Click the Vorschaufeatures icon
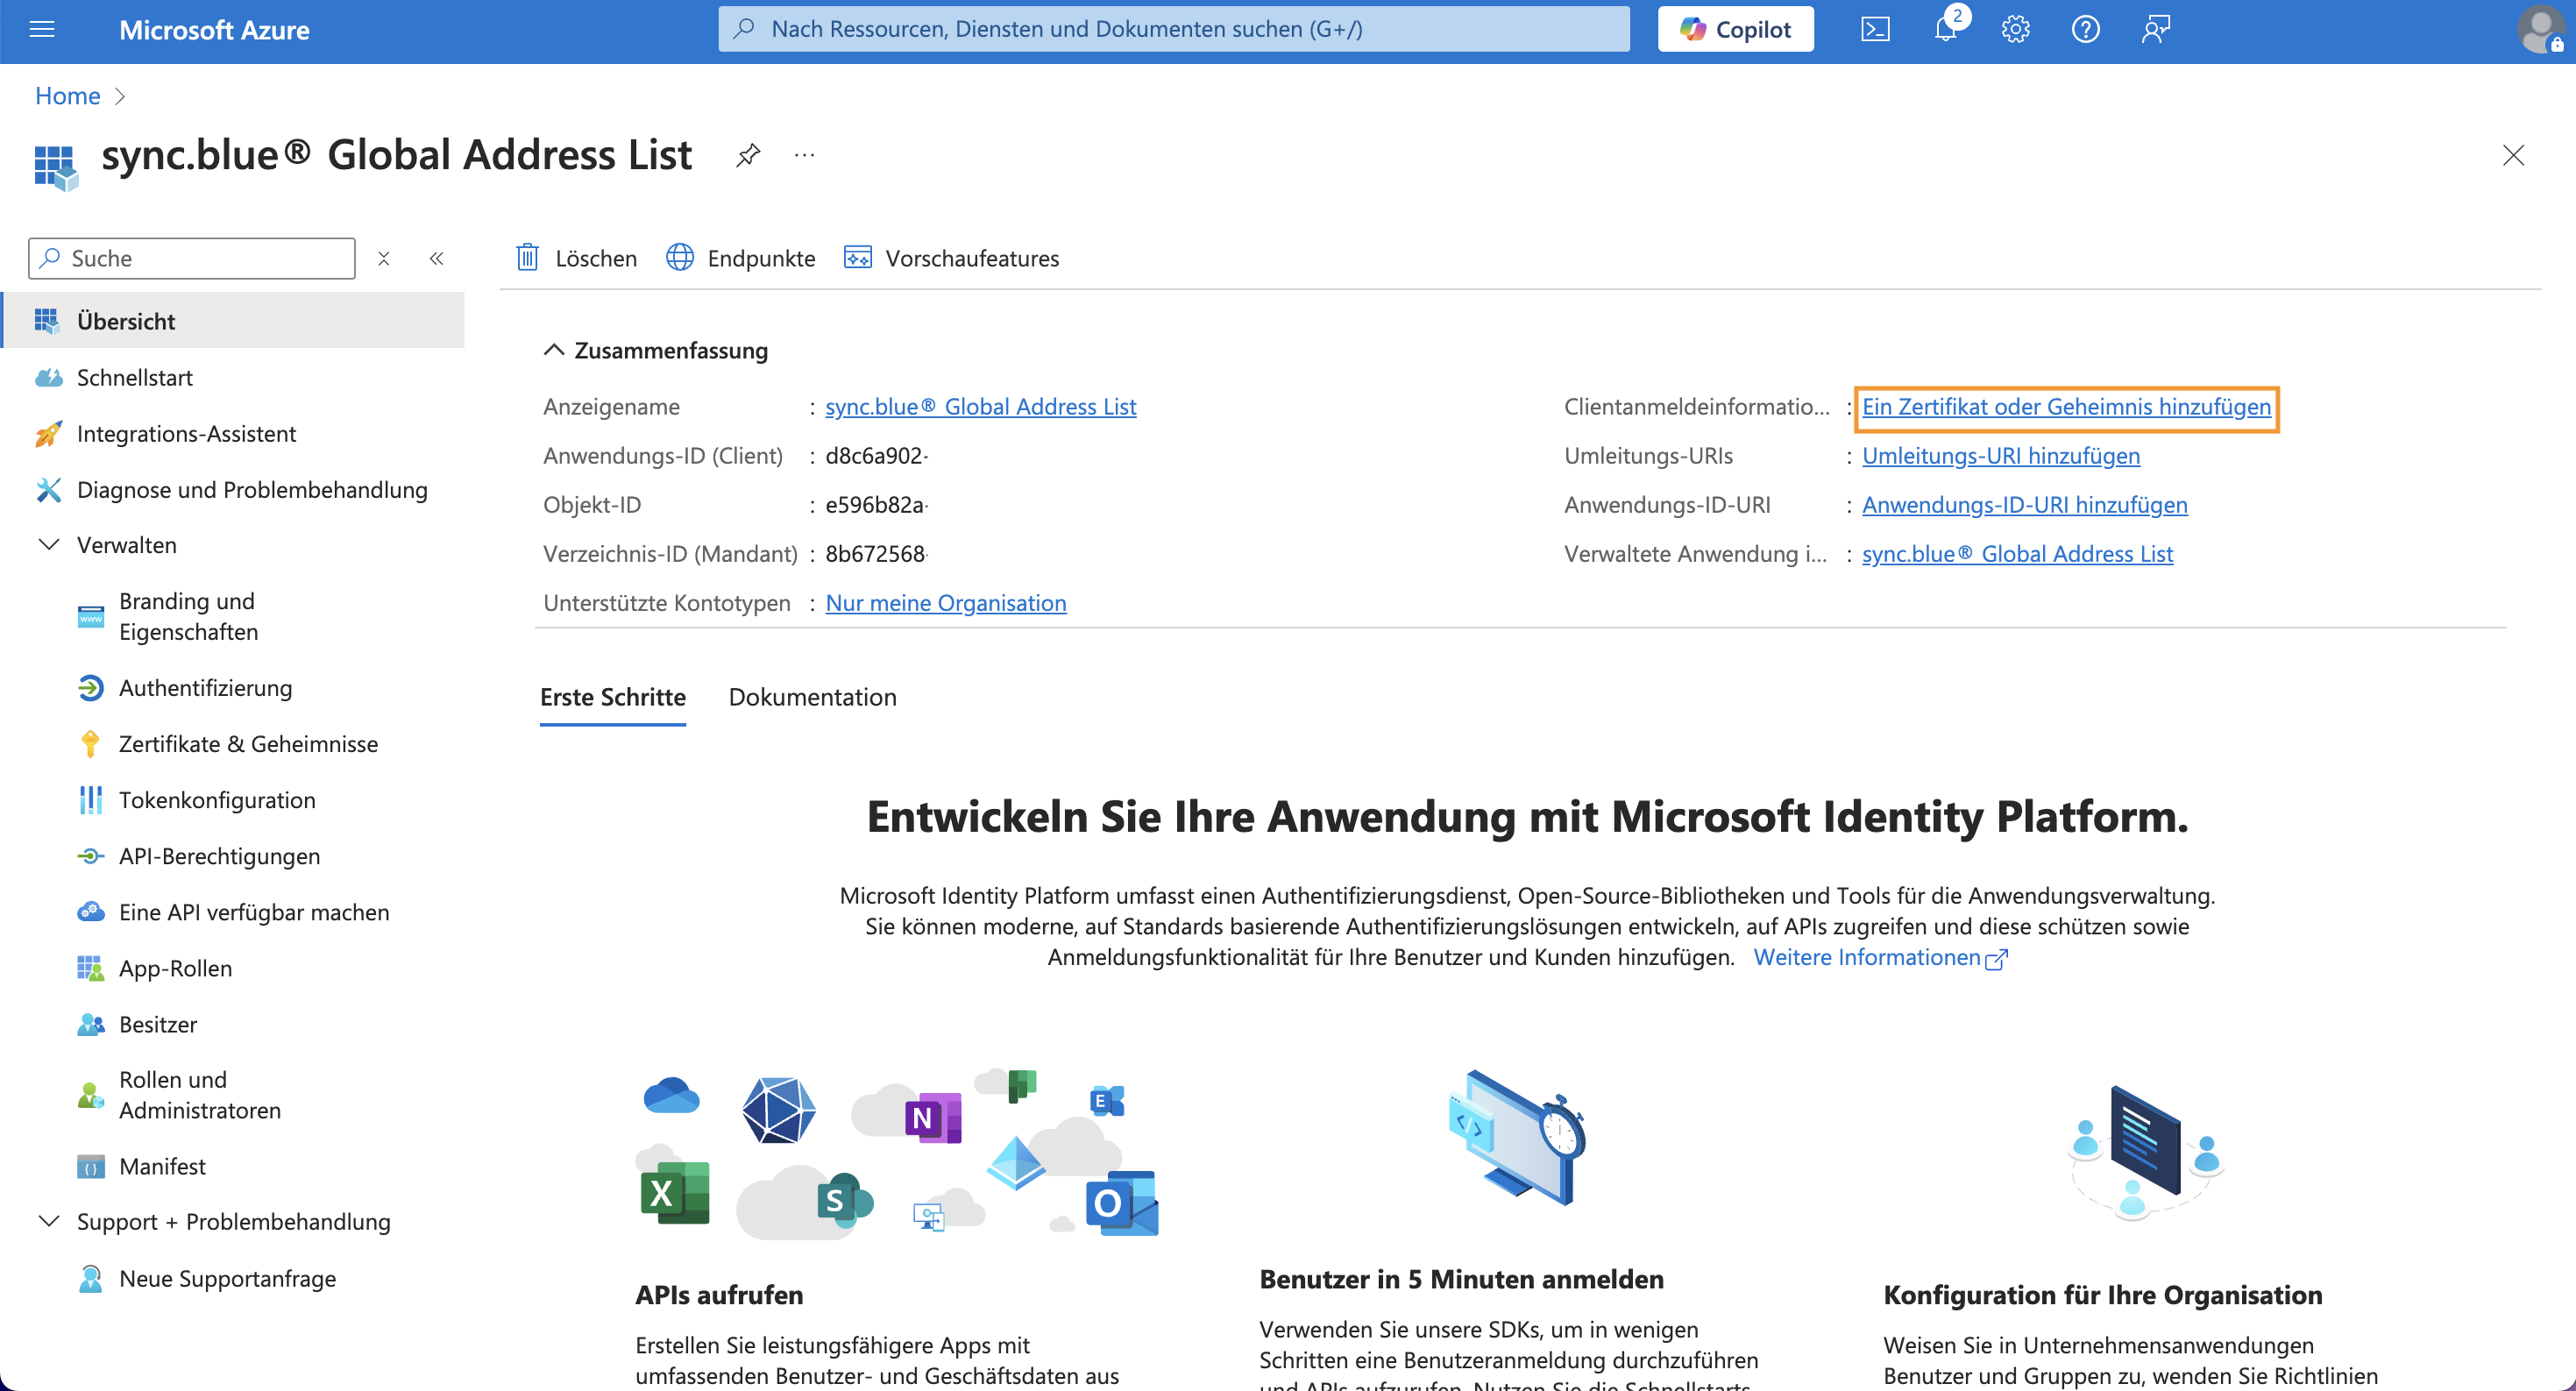This screenshot has height=1391, width=2576. click(857, 257)
